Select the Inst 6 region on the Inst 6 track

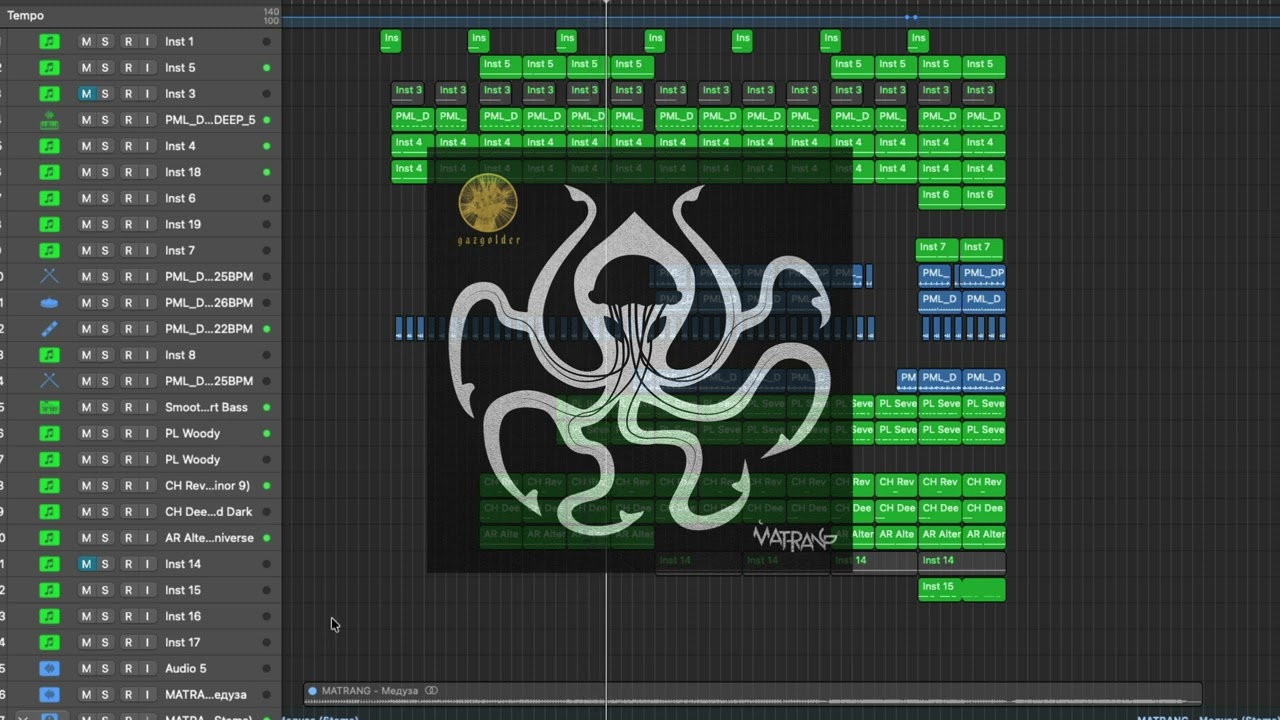coord(940,198)
